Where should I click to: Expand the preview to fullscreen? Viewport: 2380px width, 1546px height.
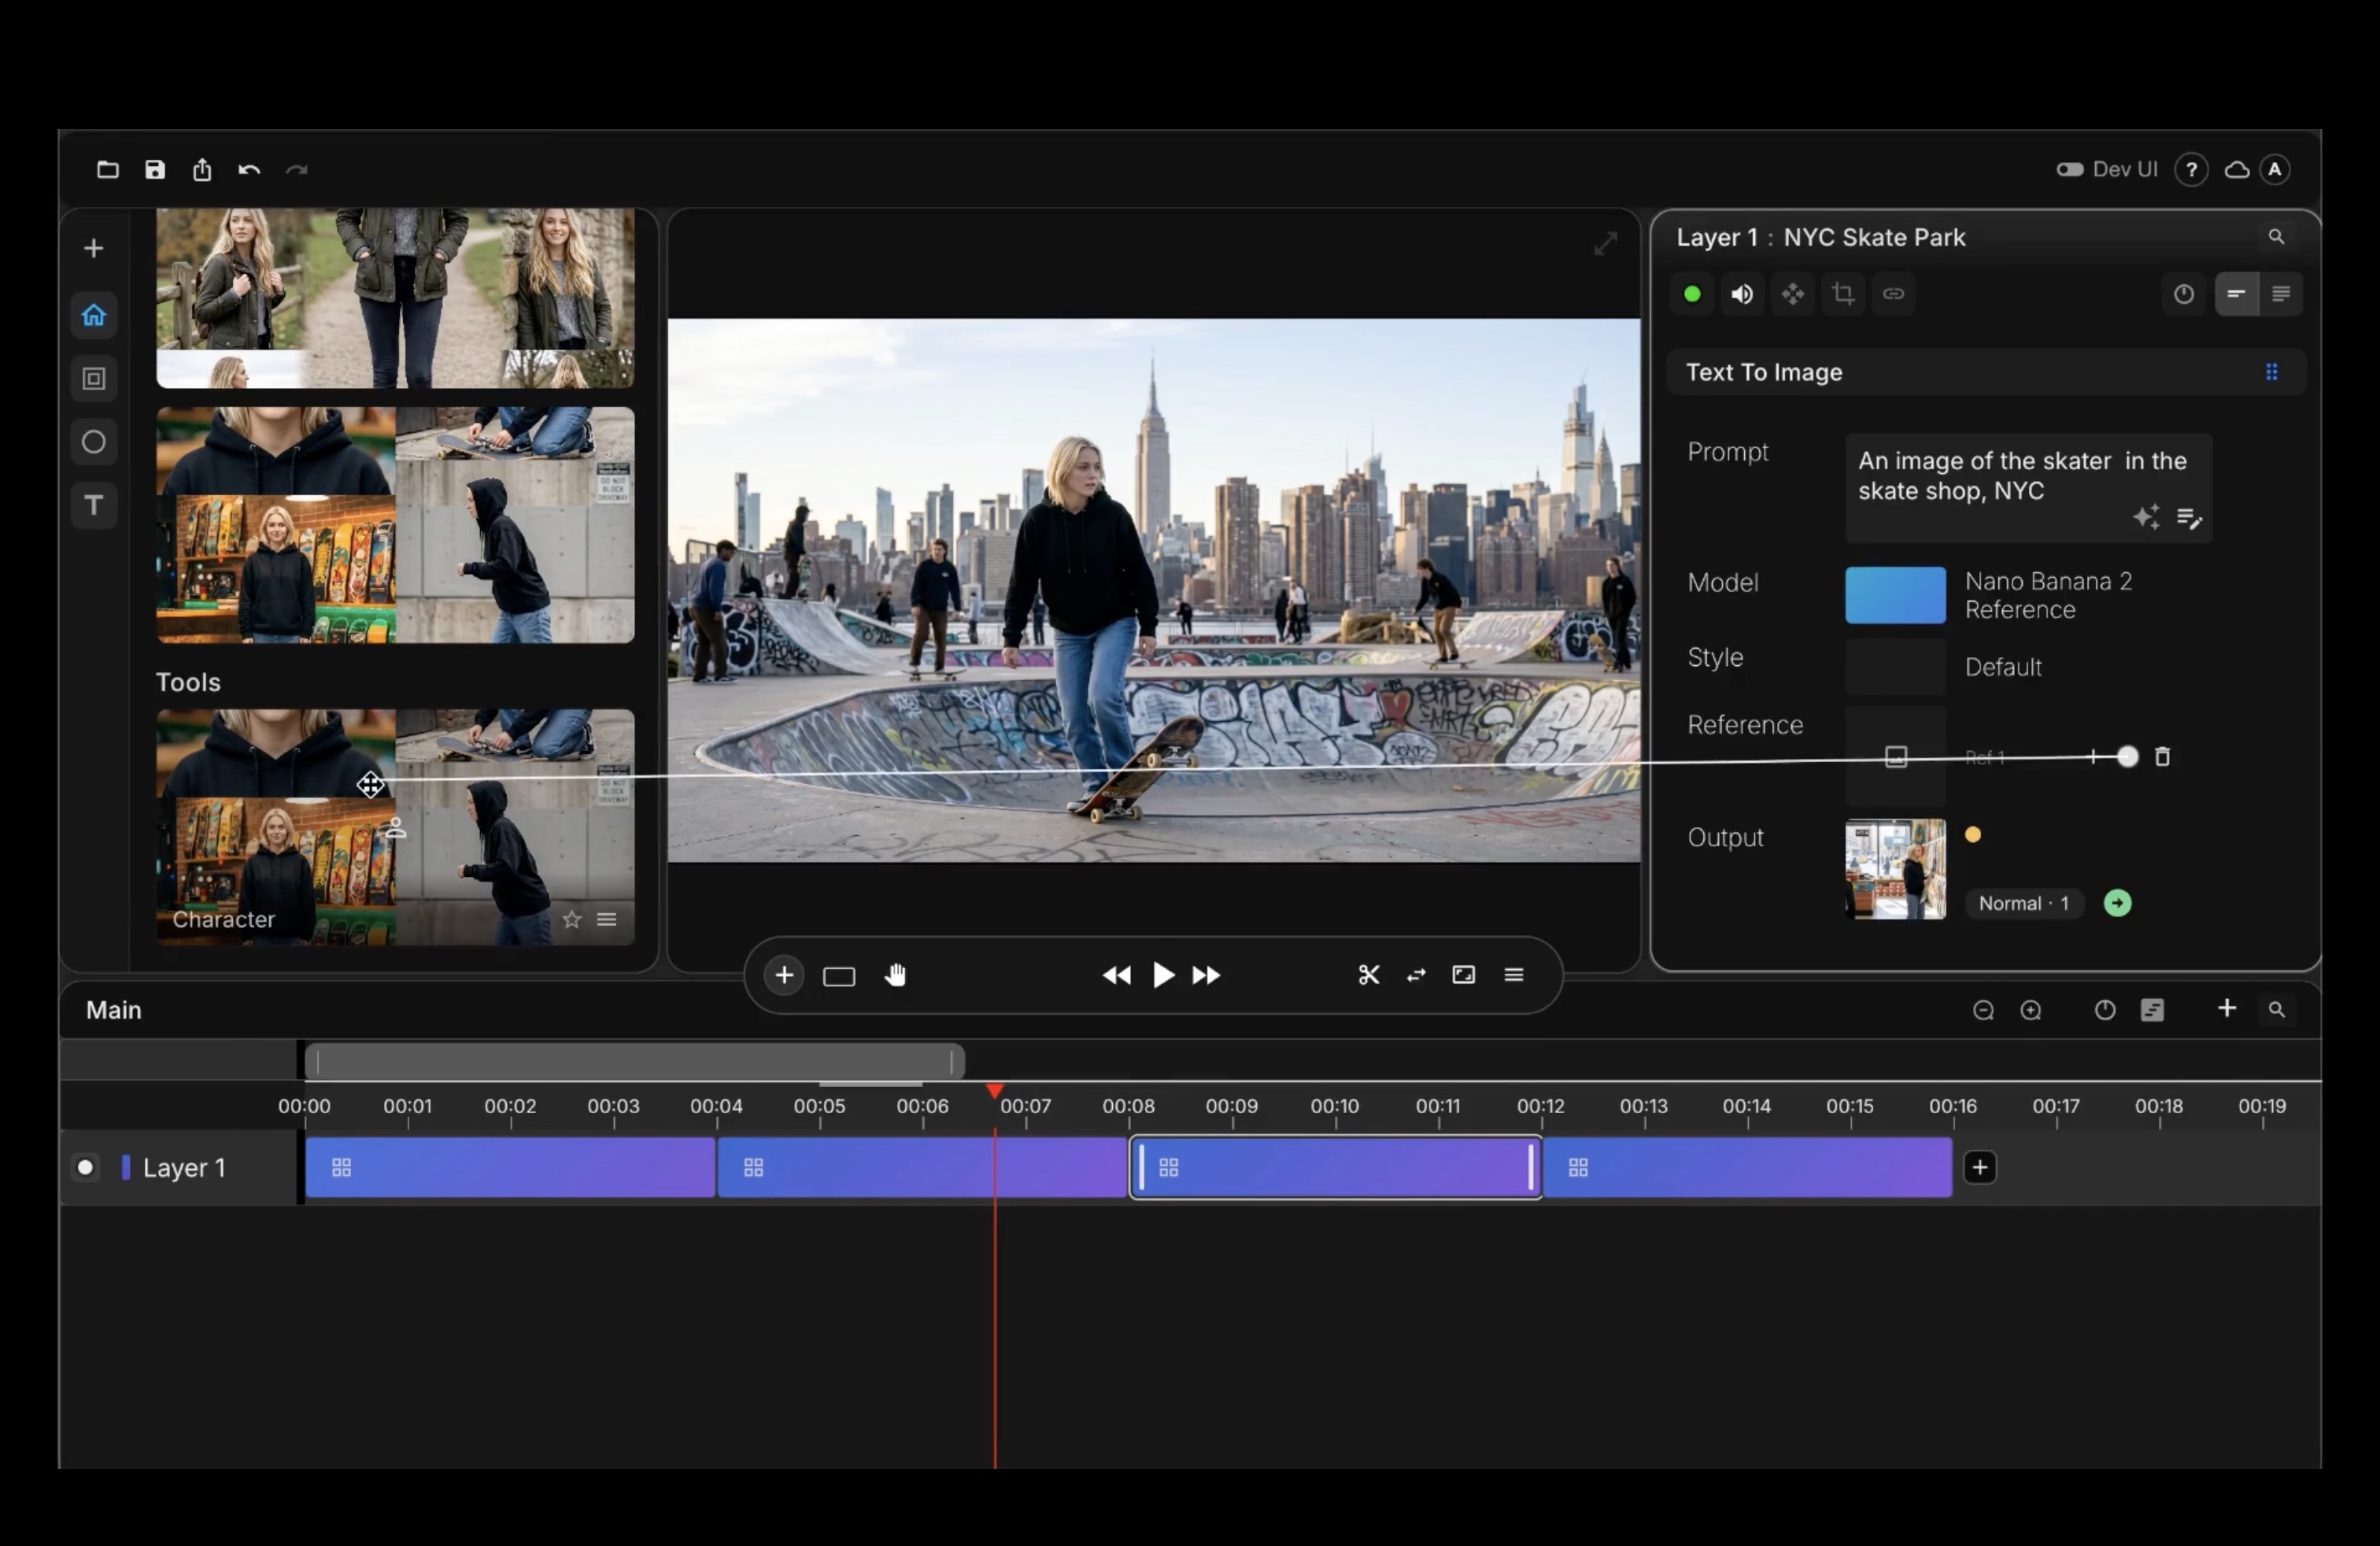[x=1605, y=243]
